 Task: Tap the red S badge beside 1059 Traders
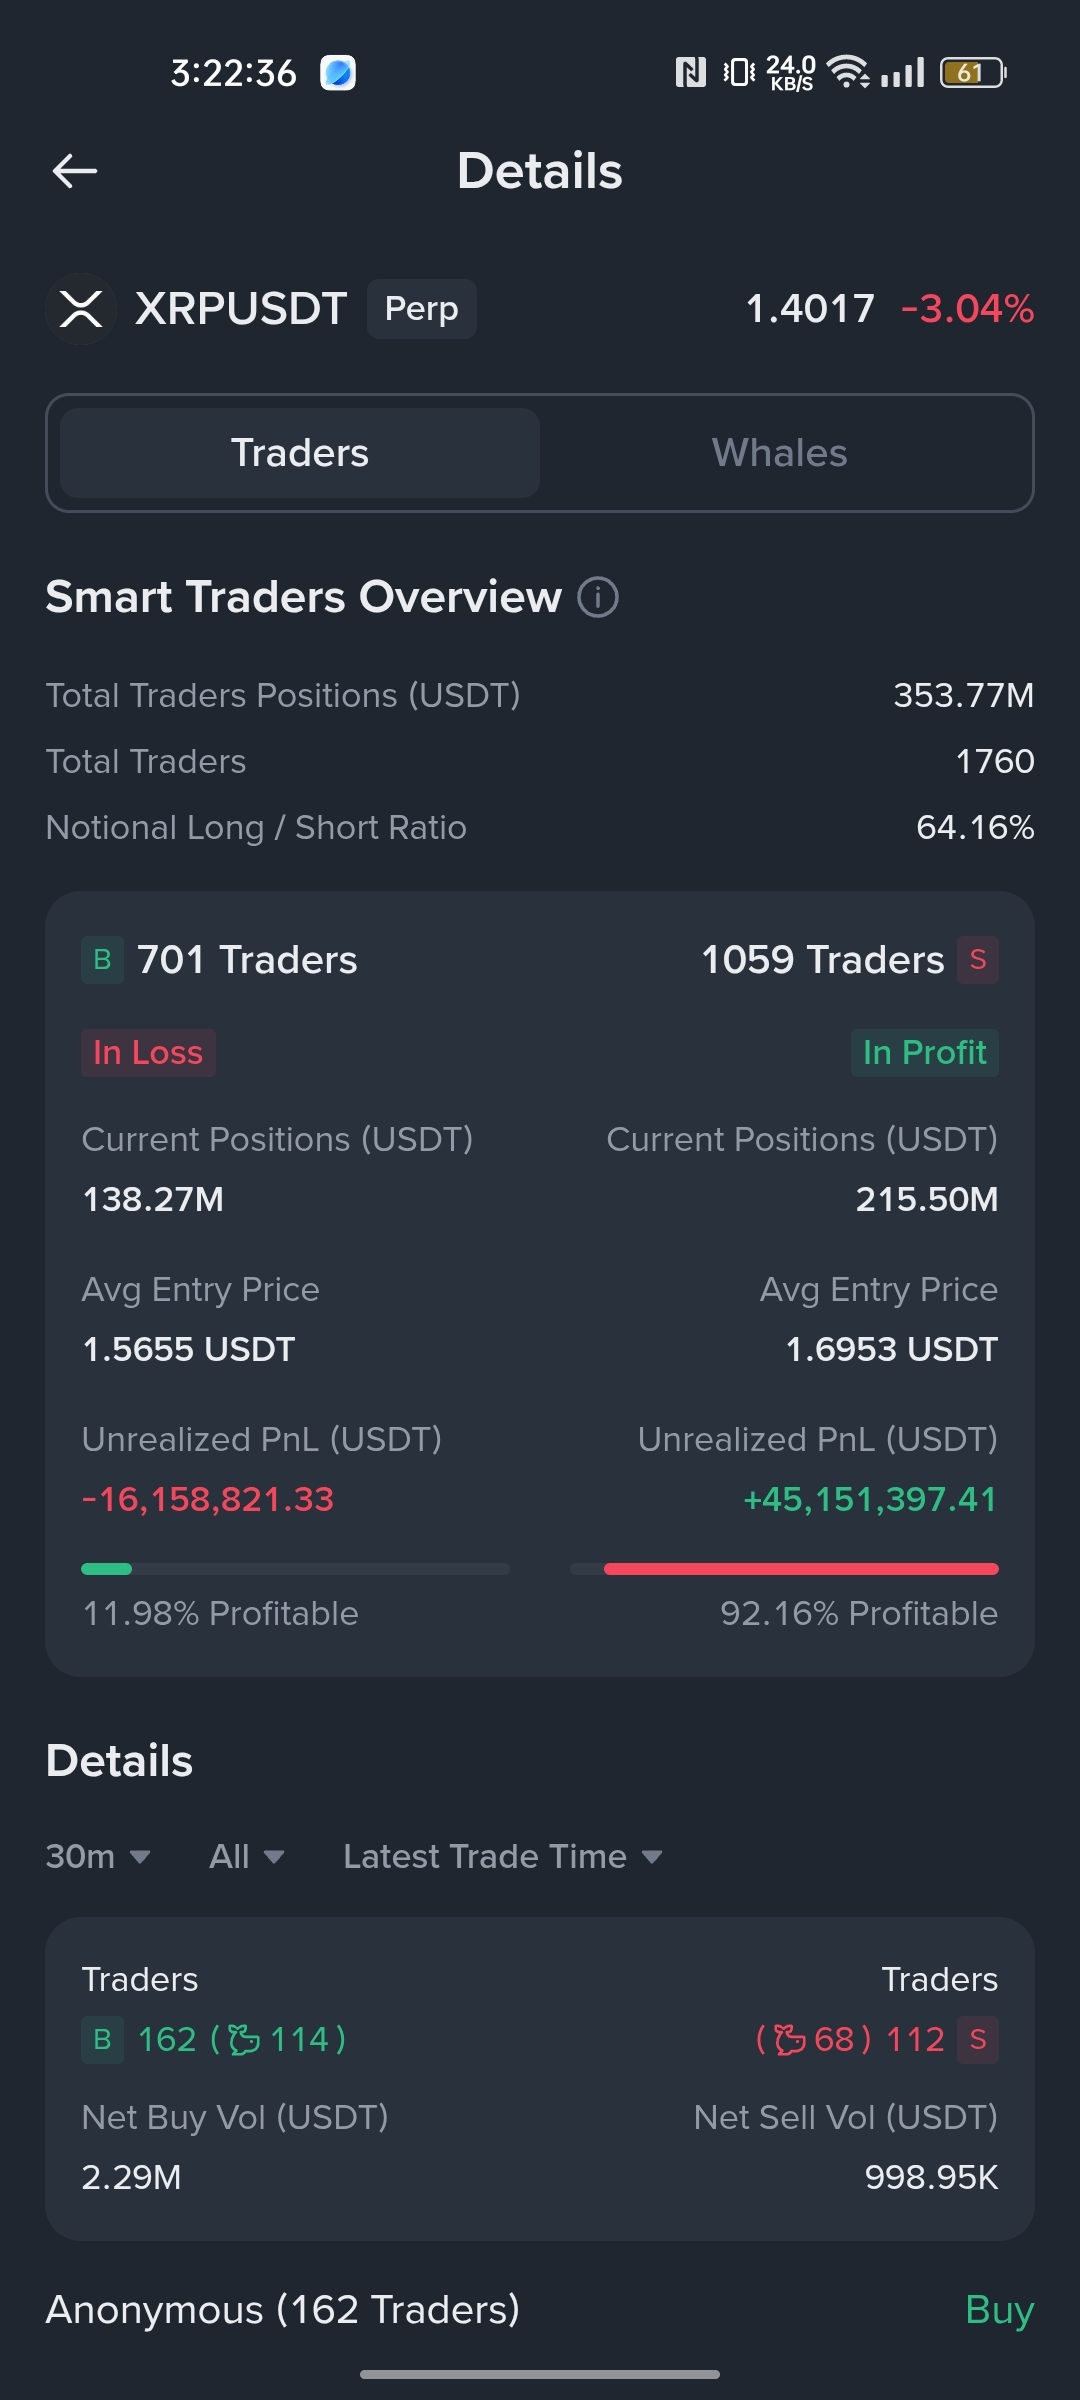978,960
